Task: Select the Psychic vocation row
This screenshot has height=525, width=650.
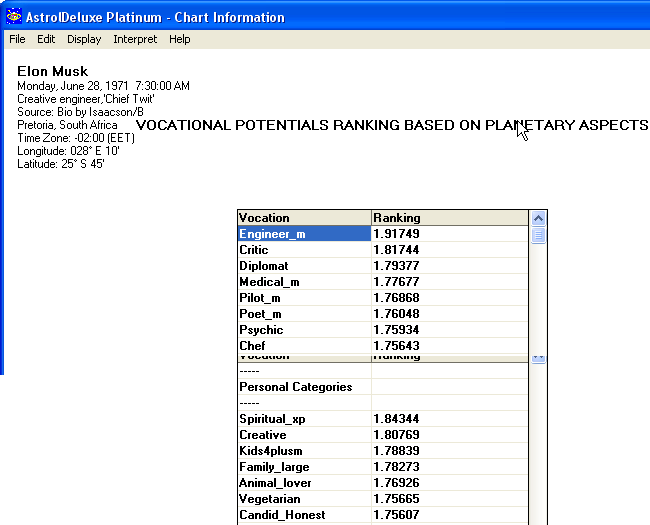Action: click(x=383, y=330)
